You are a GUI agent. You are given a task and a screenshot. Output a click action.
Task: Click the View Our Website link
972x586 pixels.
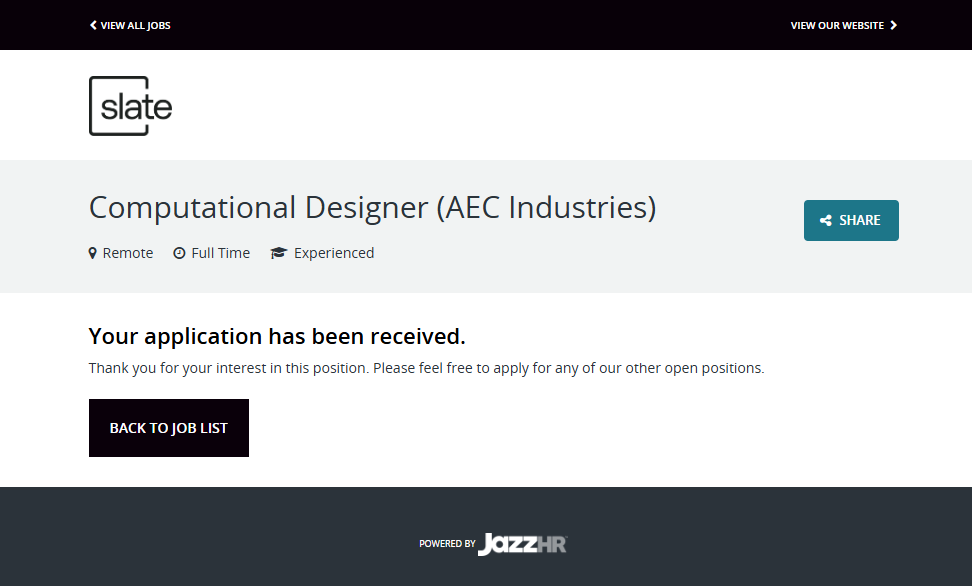837,25
